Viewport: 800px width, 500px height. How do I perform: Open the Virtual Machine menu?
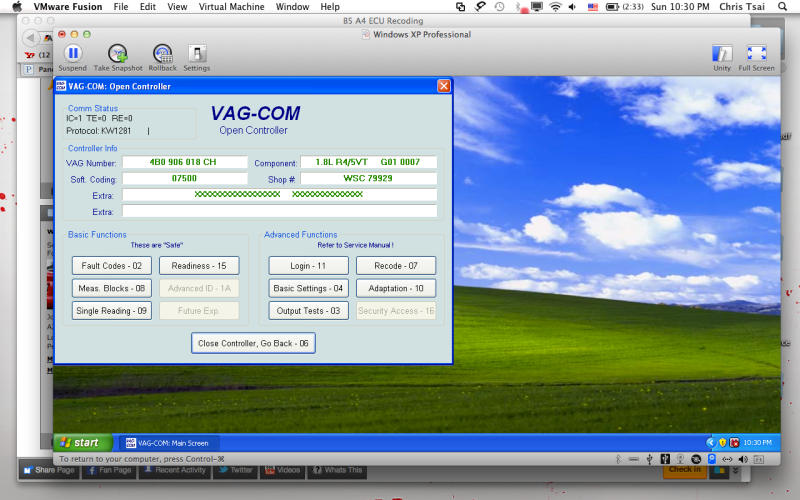232,7
